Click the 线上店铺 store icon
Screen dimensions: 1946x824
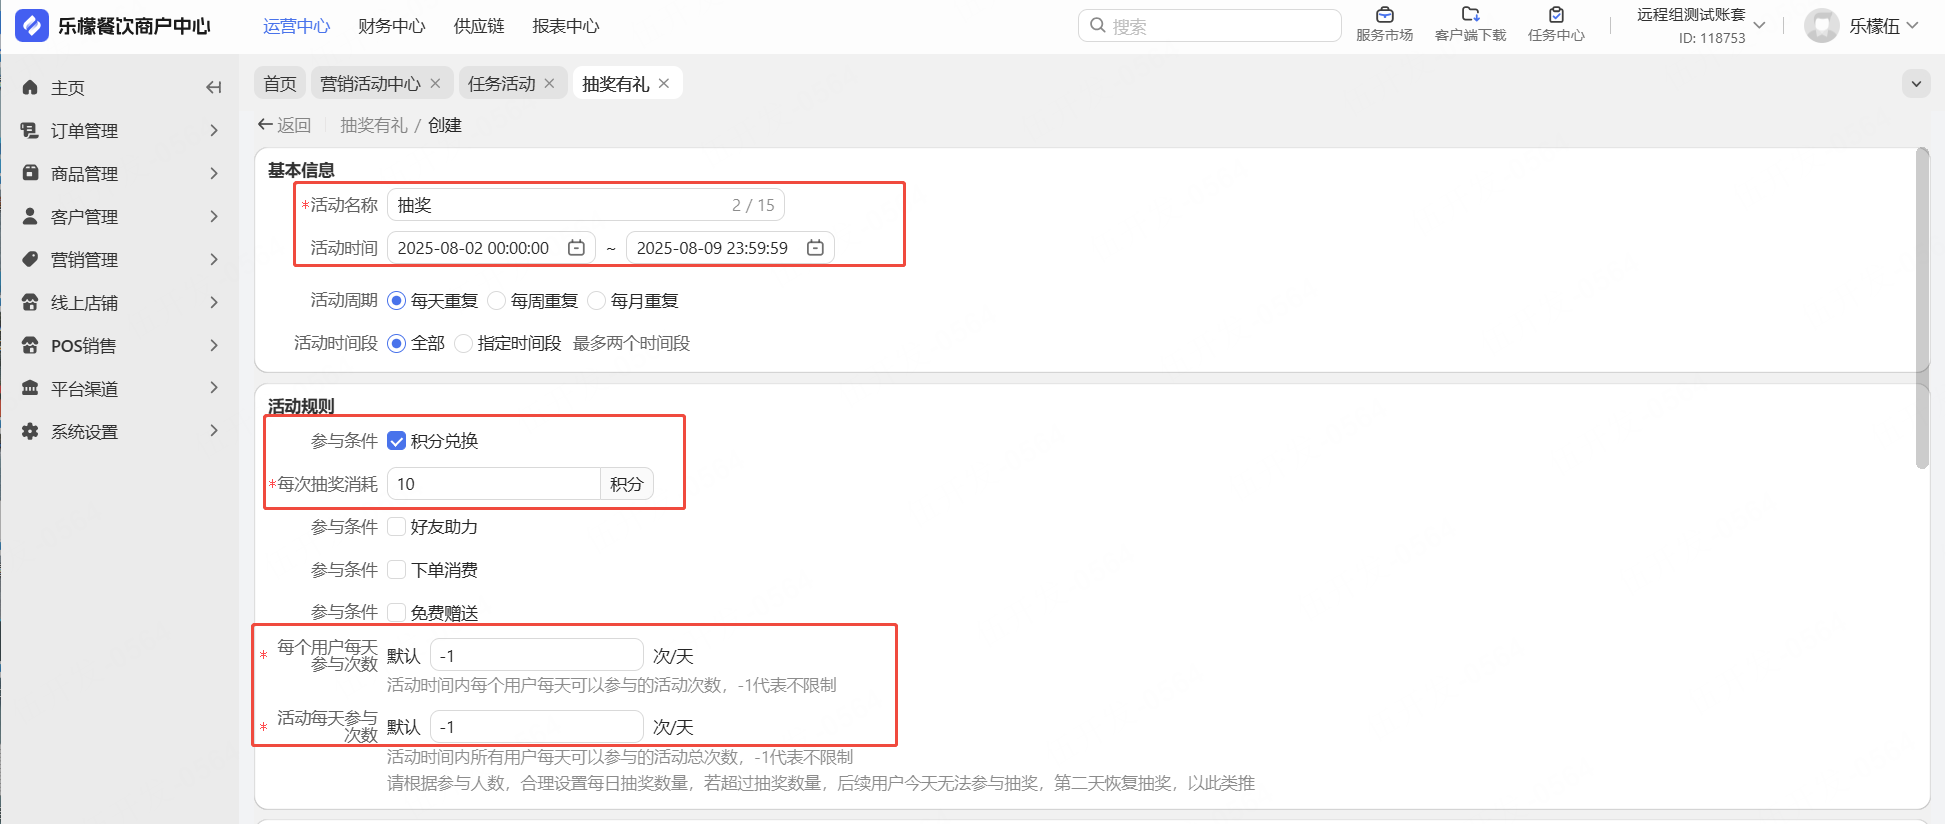click(30, 303)
